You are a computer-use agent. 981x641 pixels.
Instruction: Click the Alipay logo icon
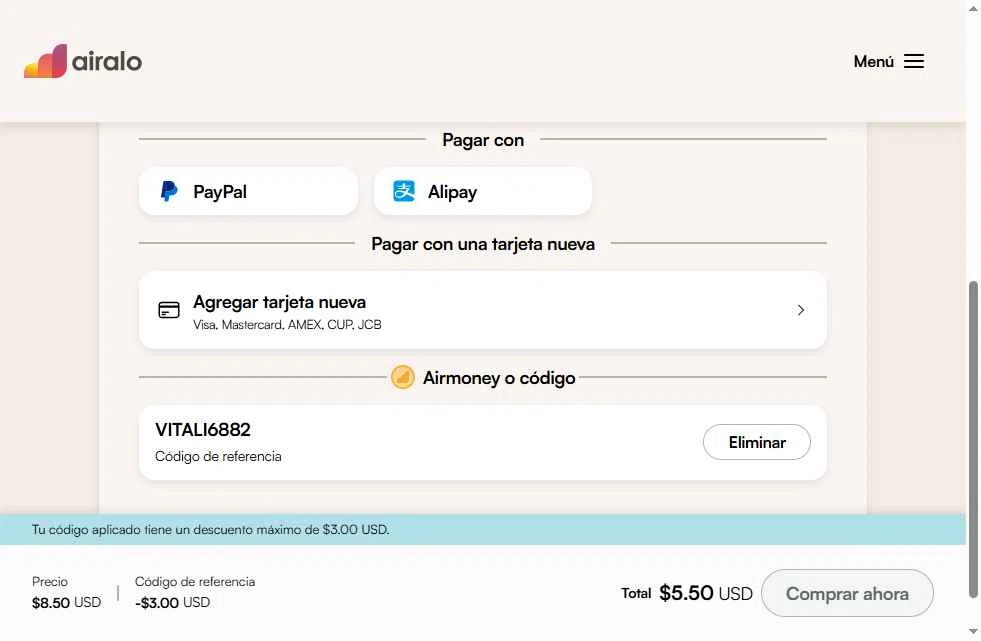[x=404, y=191]
